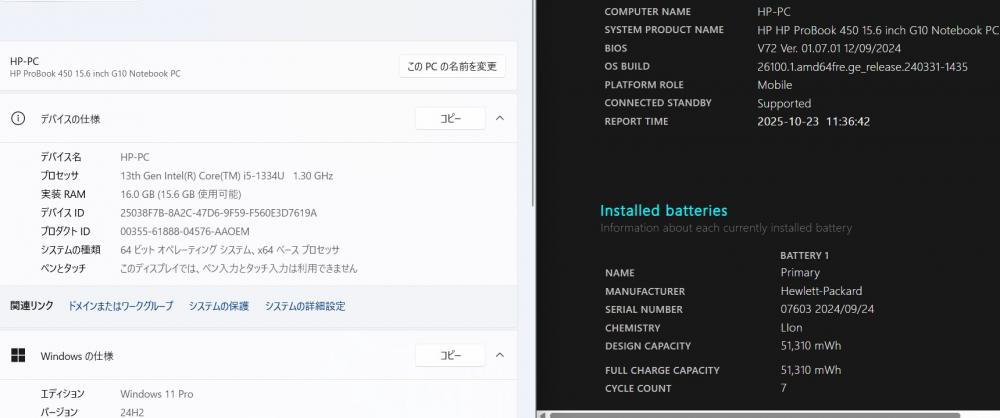Viewport: 1000px width, 418px height.
Task: Open the ドメインまたはワークグループ link
Action: (120, 306)
